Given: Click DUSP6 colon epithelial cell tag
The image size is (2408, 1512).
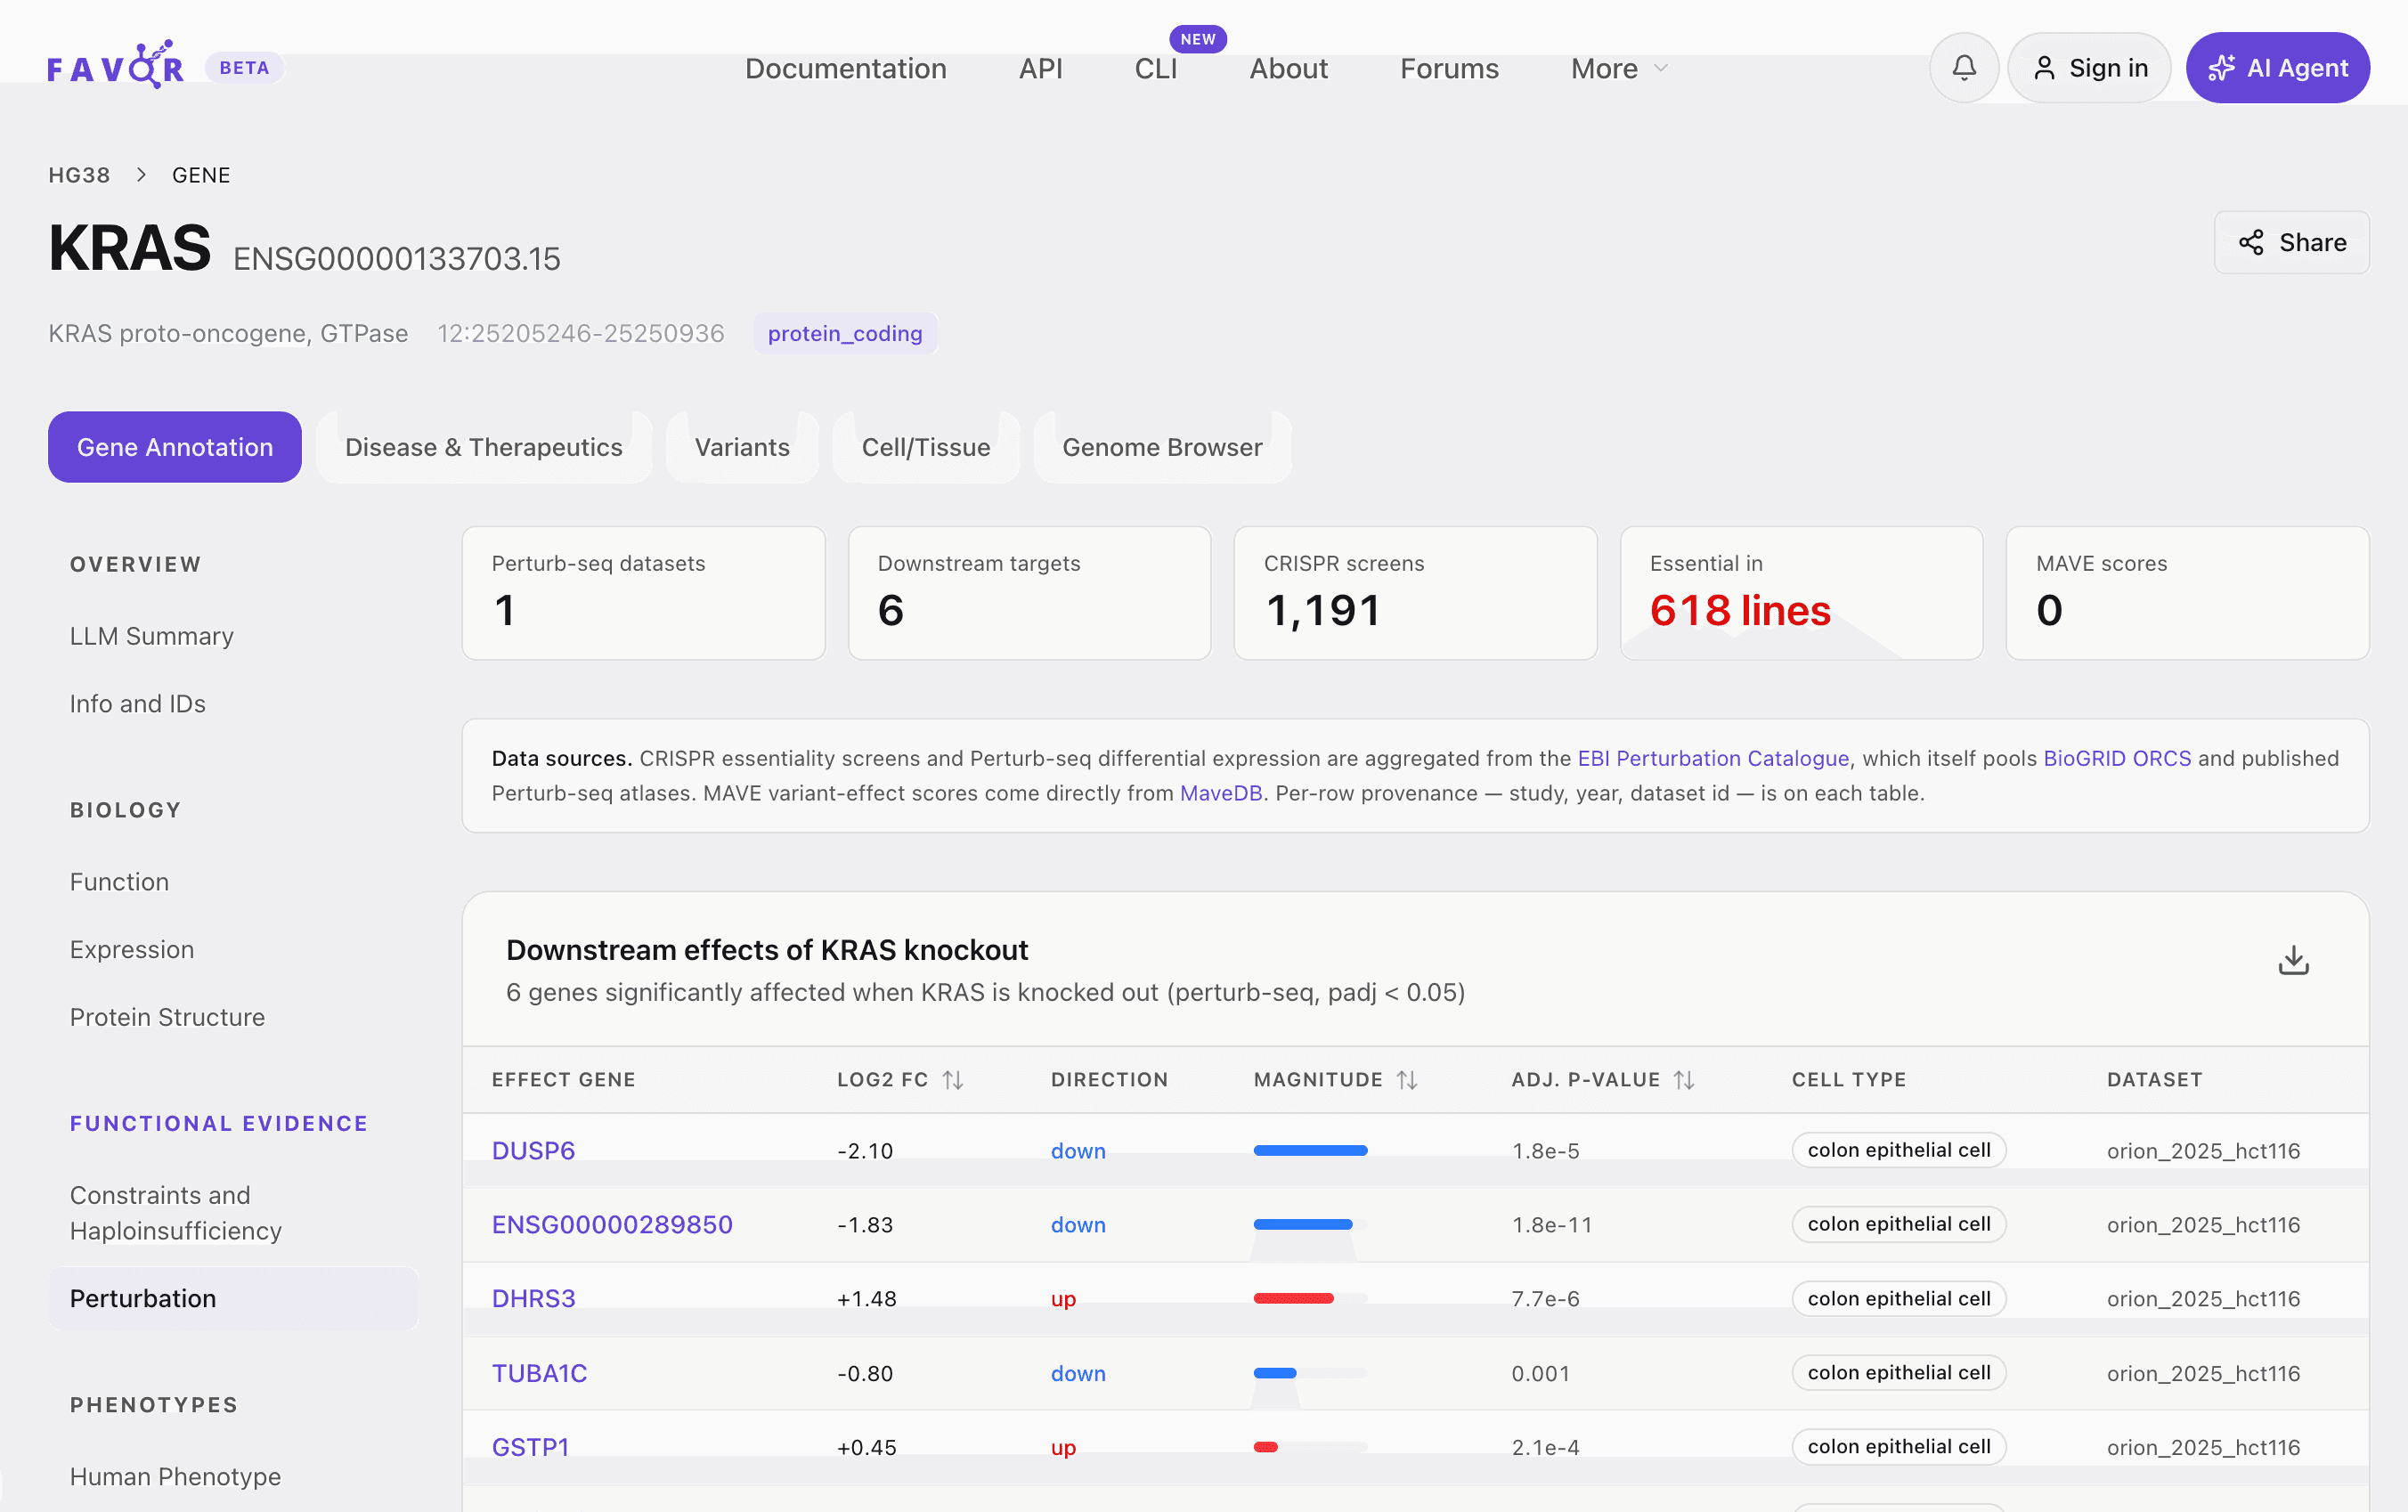Looking at the screenshot, I should [x=1898, y=1150].
